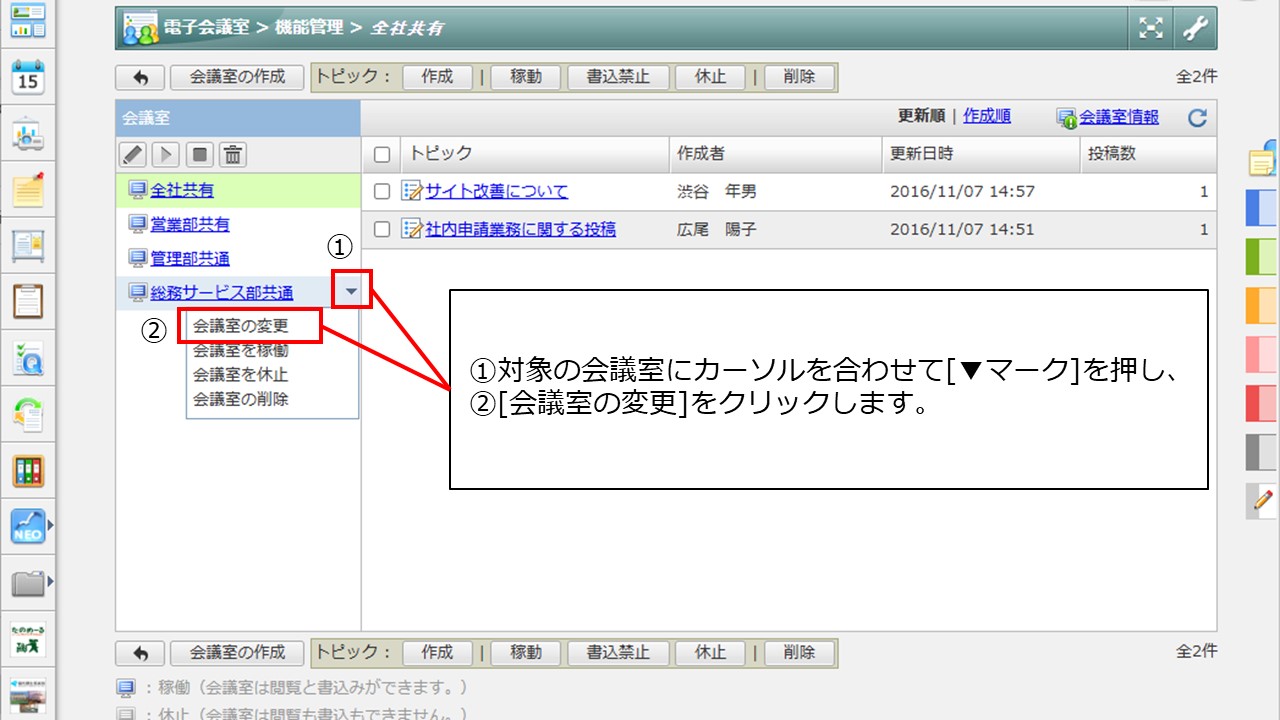The image size is (1280, 720).
Task: Click the red color swatch on right edge
Action: 1260,402
